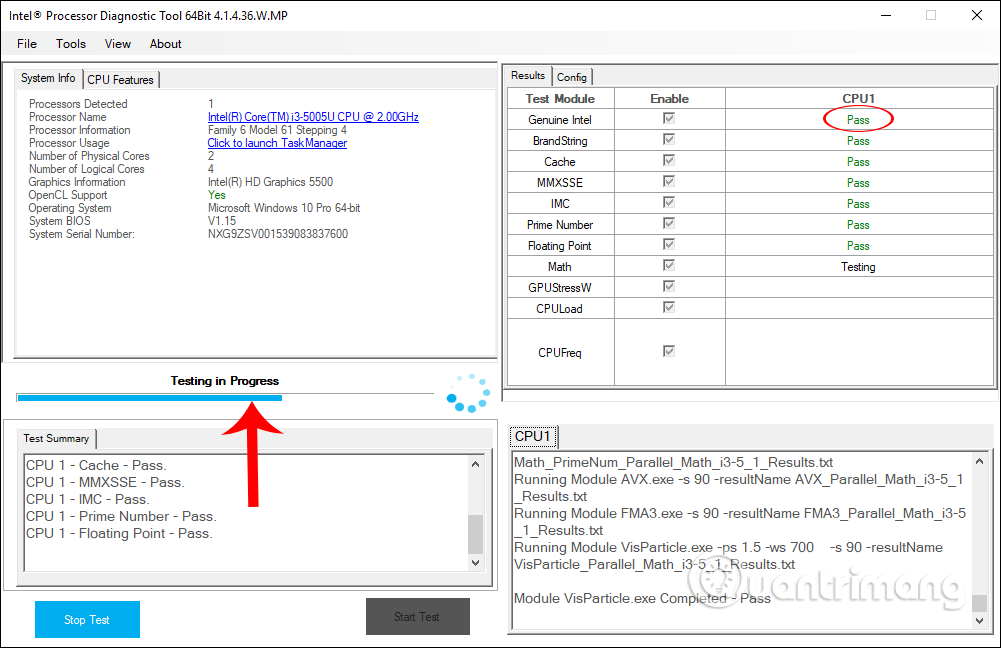Toggle the Prime Number enable checkbox
Viewport: 1001px width, 648px height.
coord(668,223)
